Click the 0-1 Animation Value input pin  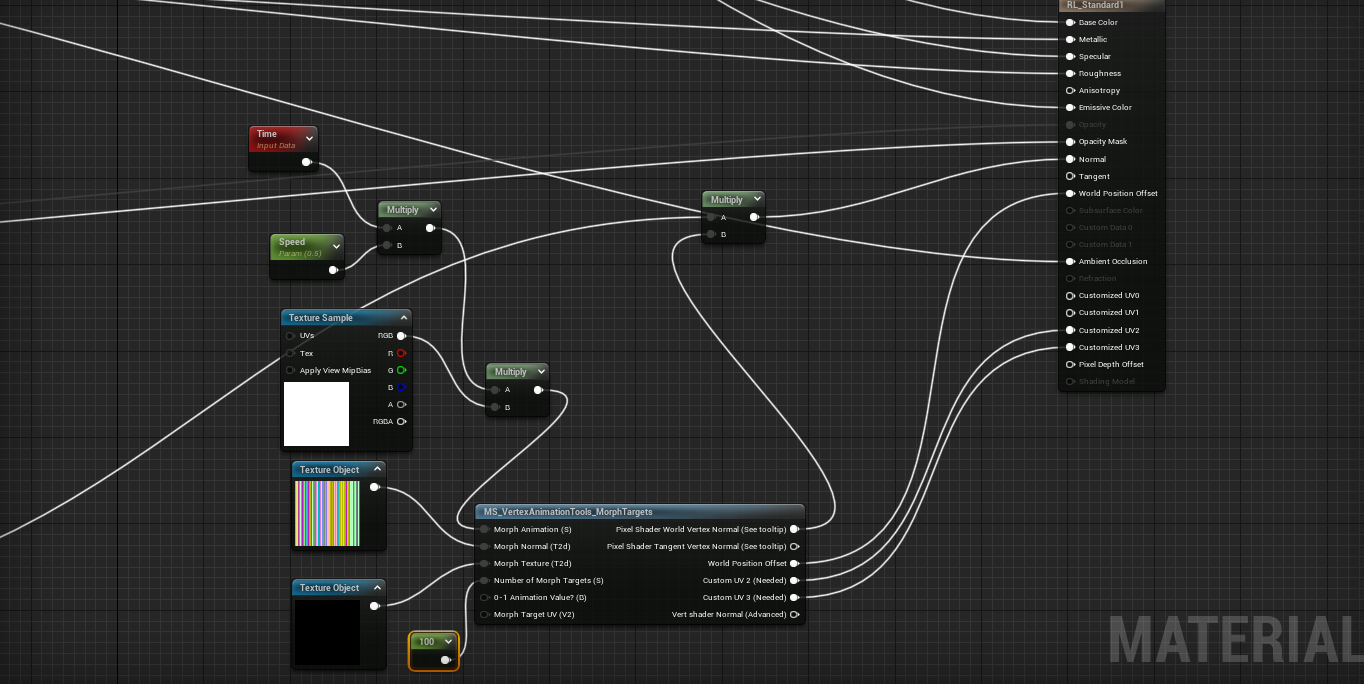coord(484,597)
